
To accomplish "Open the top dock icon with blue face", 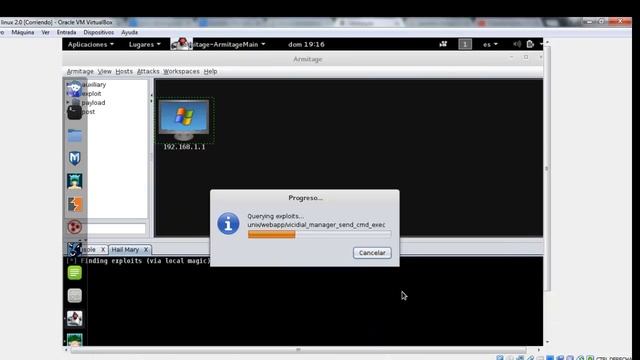I will [74, 89].
